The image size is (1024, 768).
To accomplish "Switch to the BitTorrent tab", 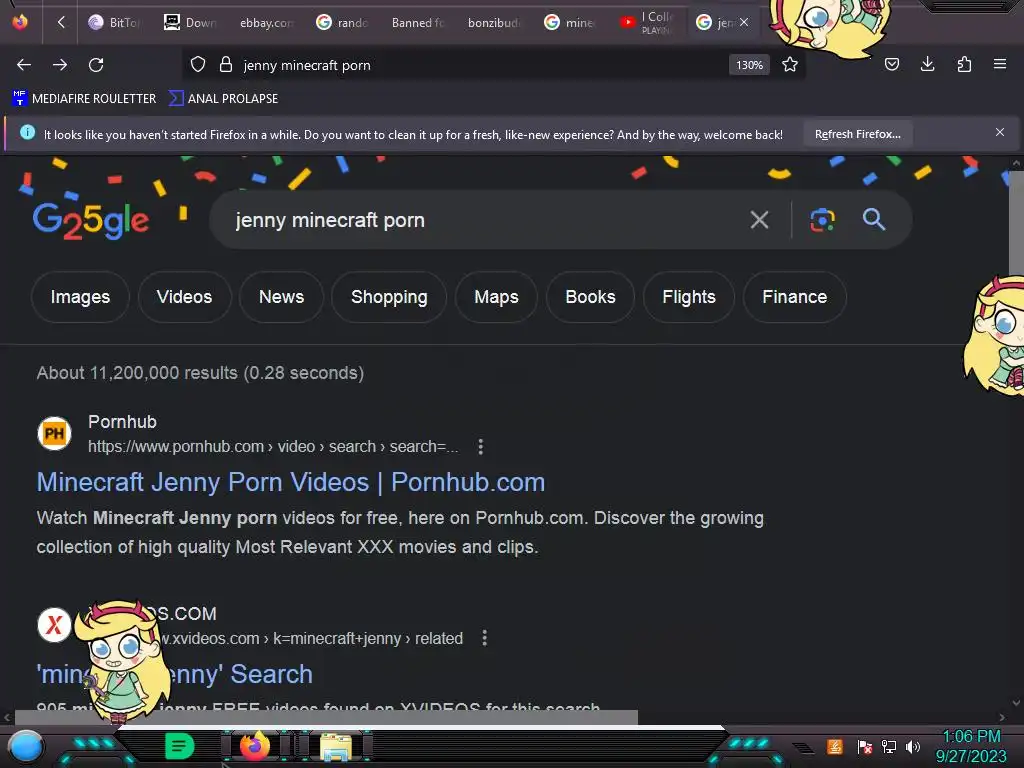I will point(114,22).
